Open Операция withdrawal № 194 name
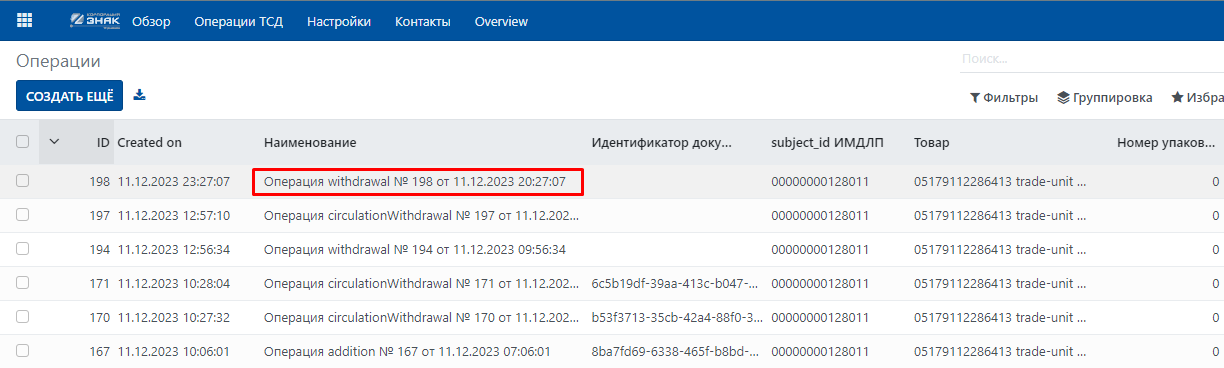Image resolution: width=1224 pixels, height=368 pixels. [415, 250]
